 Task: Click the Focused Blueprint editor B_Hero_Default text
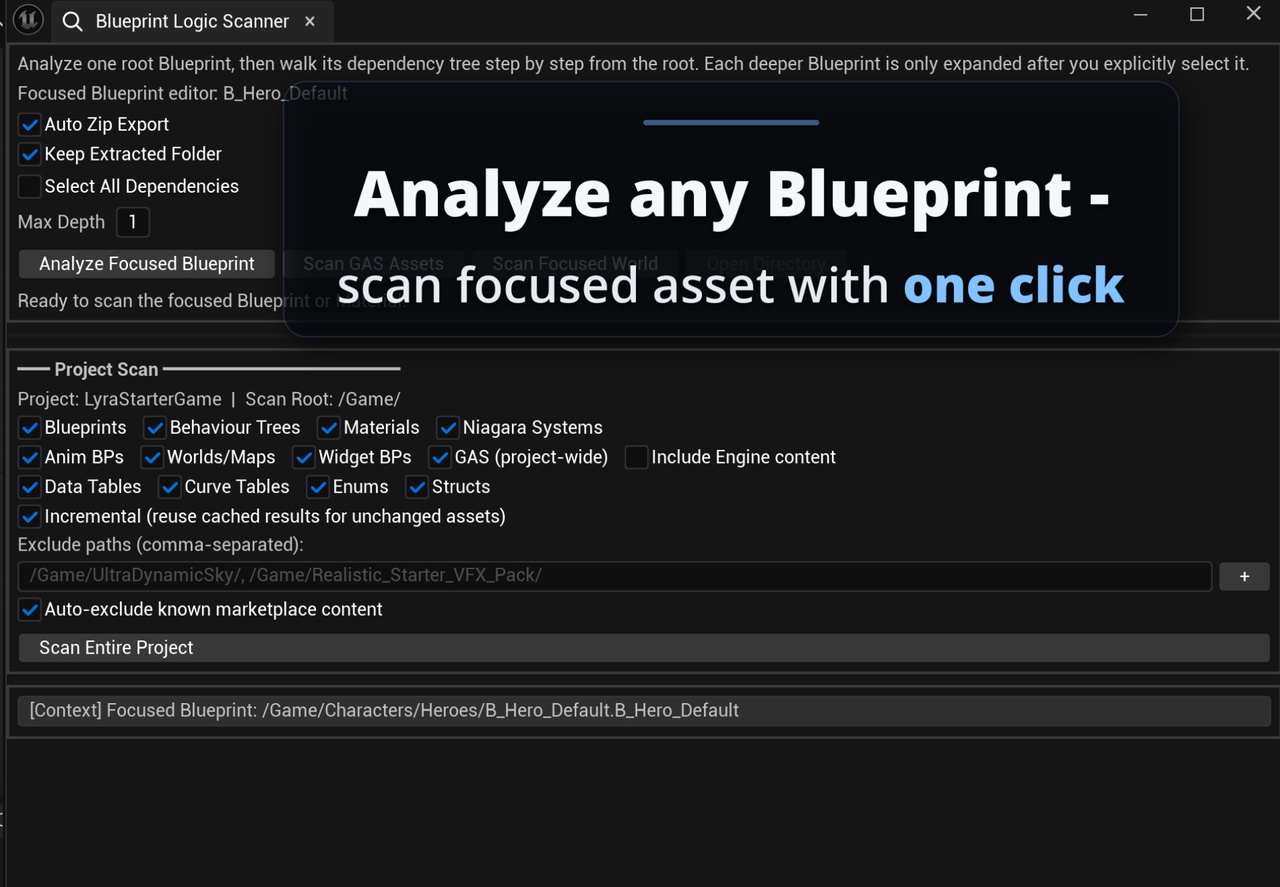point(183,94)
